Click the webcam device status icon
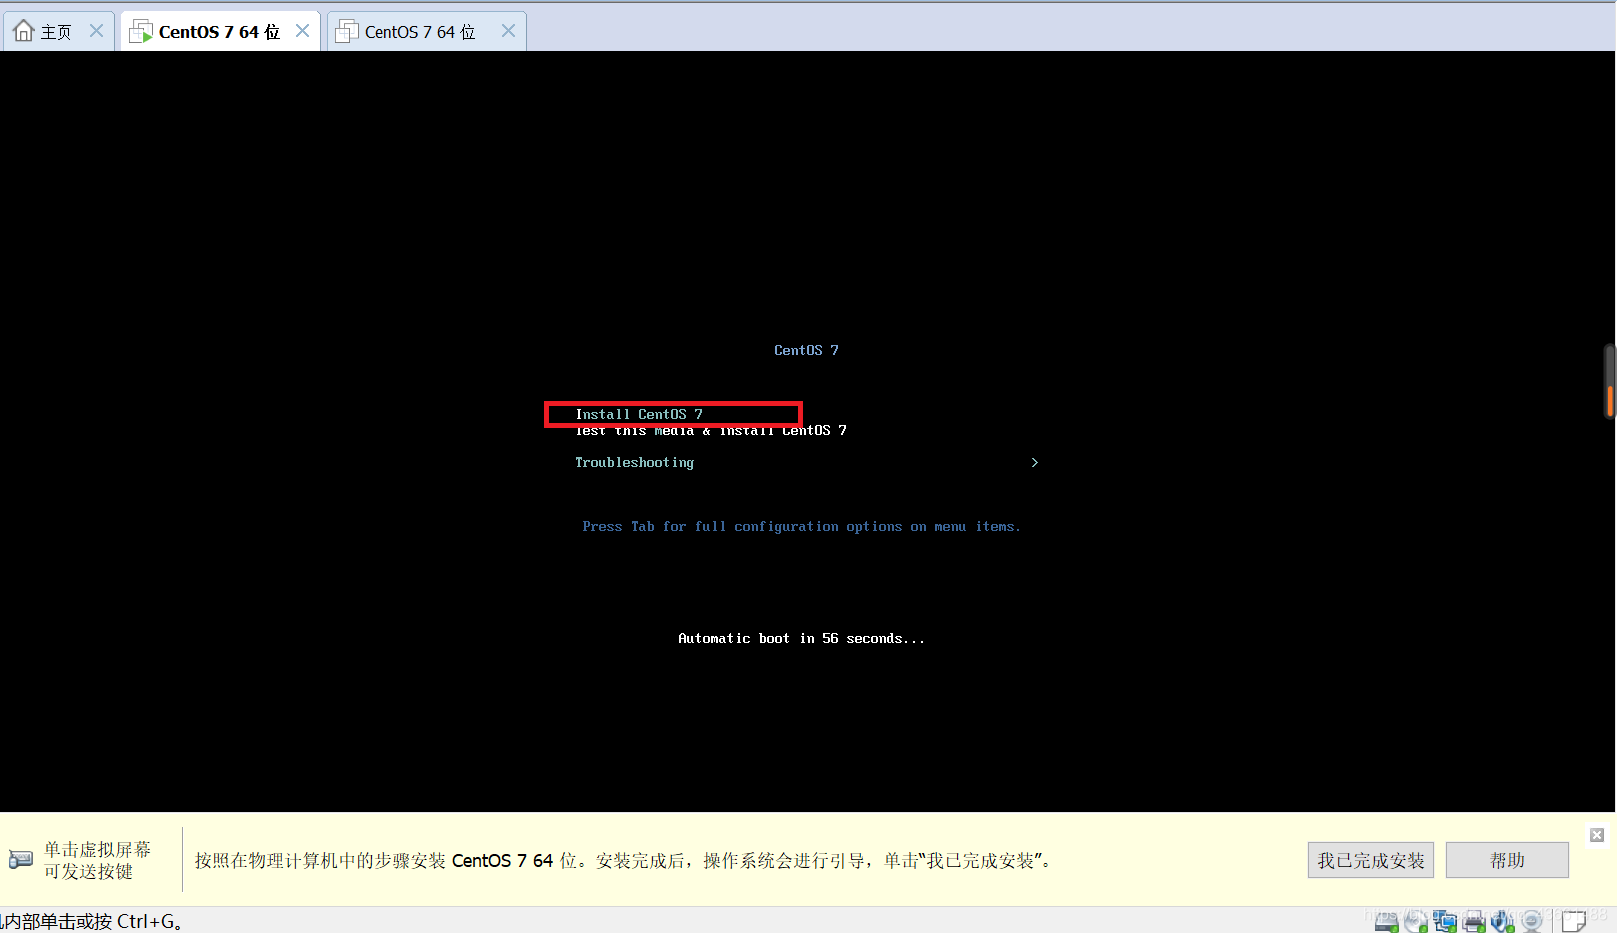This screenshot has width=1617, height=933. 1532,921
